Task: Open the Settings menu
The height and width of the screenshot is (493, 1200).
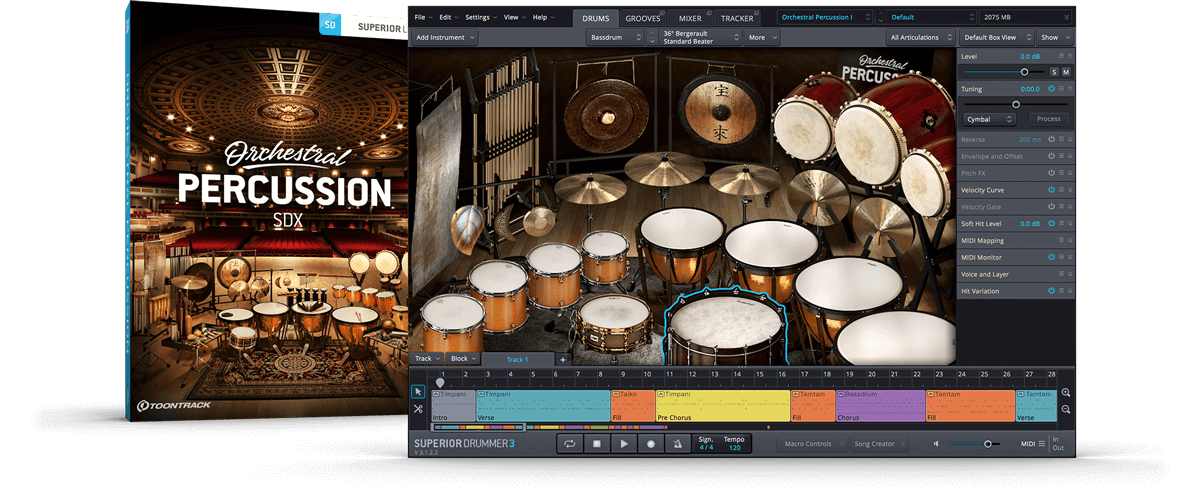Action: click(x=481, y=17)
